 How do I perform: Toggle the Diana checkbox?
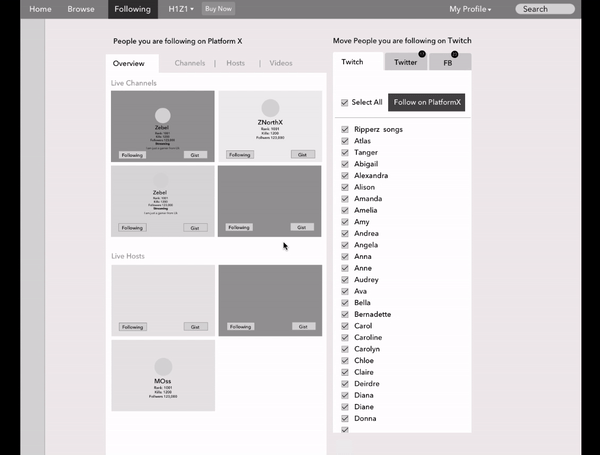pos(345,395)
